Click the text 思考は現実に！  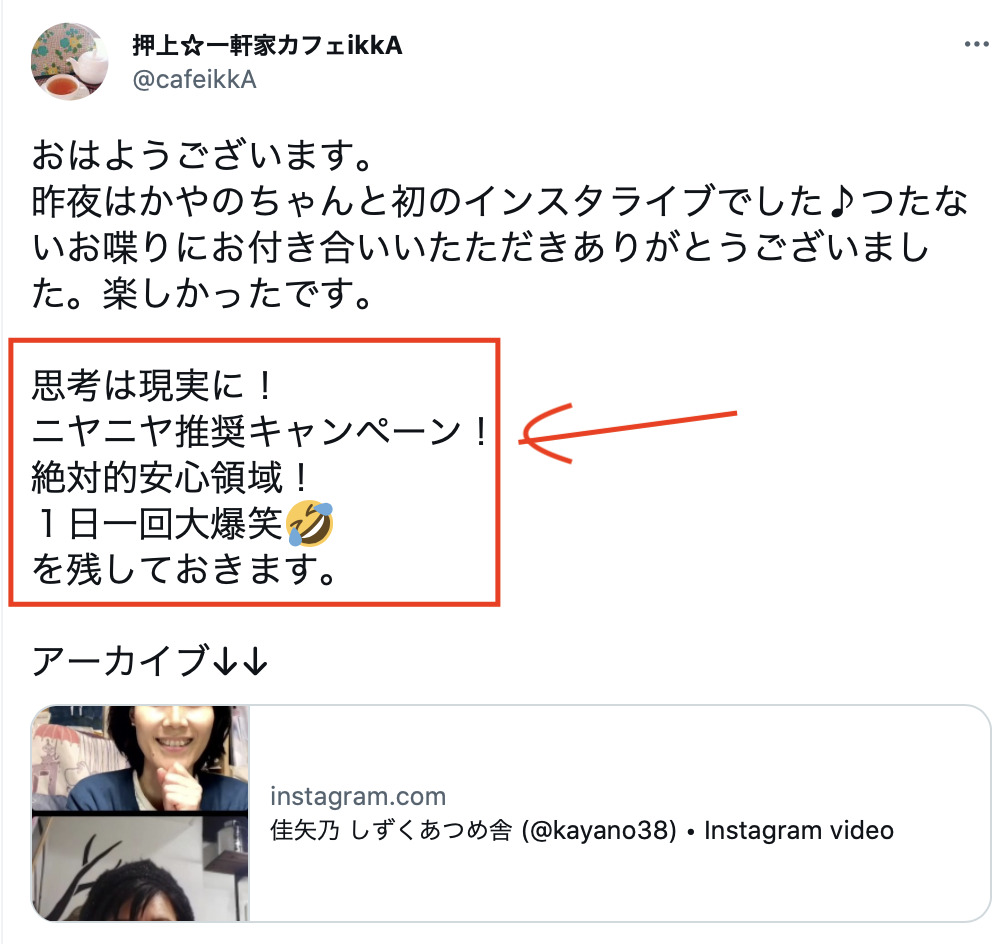(154, 386)
